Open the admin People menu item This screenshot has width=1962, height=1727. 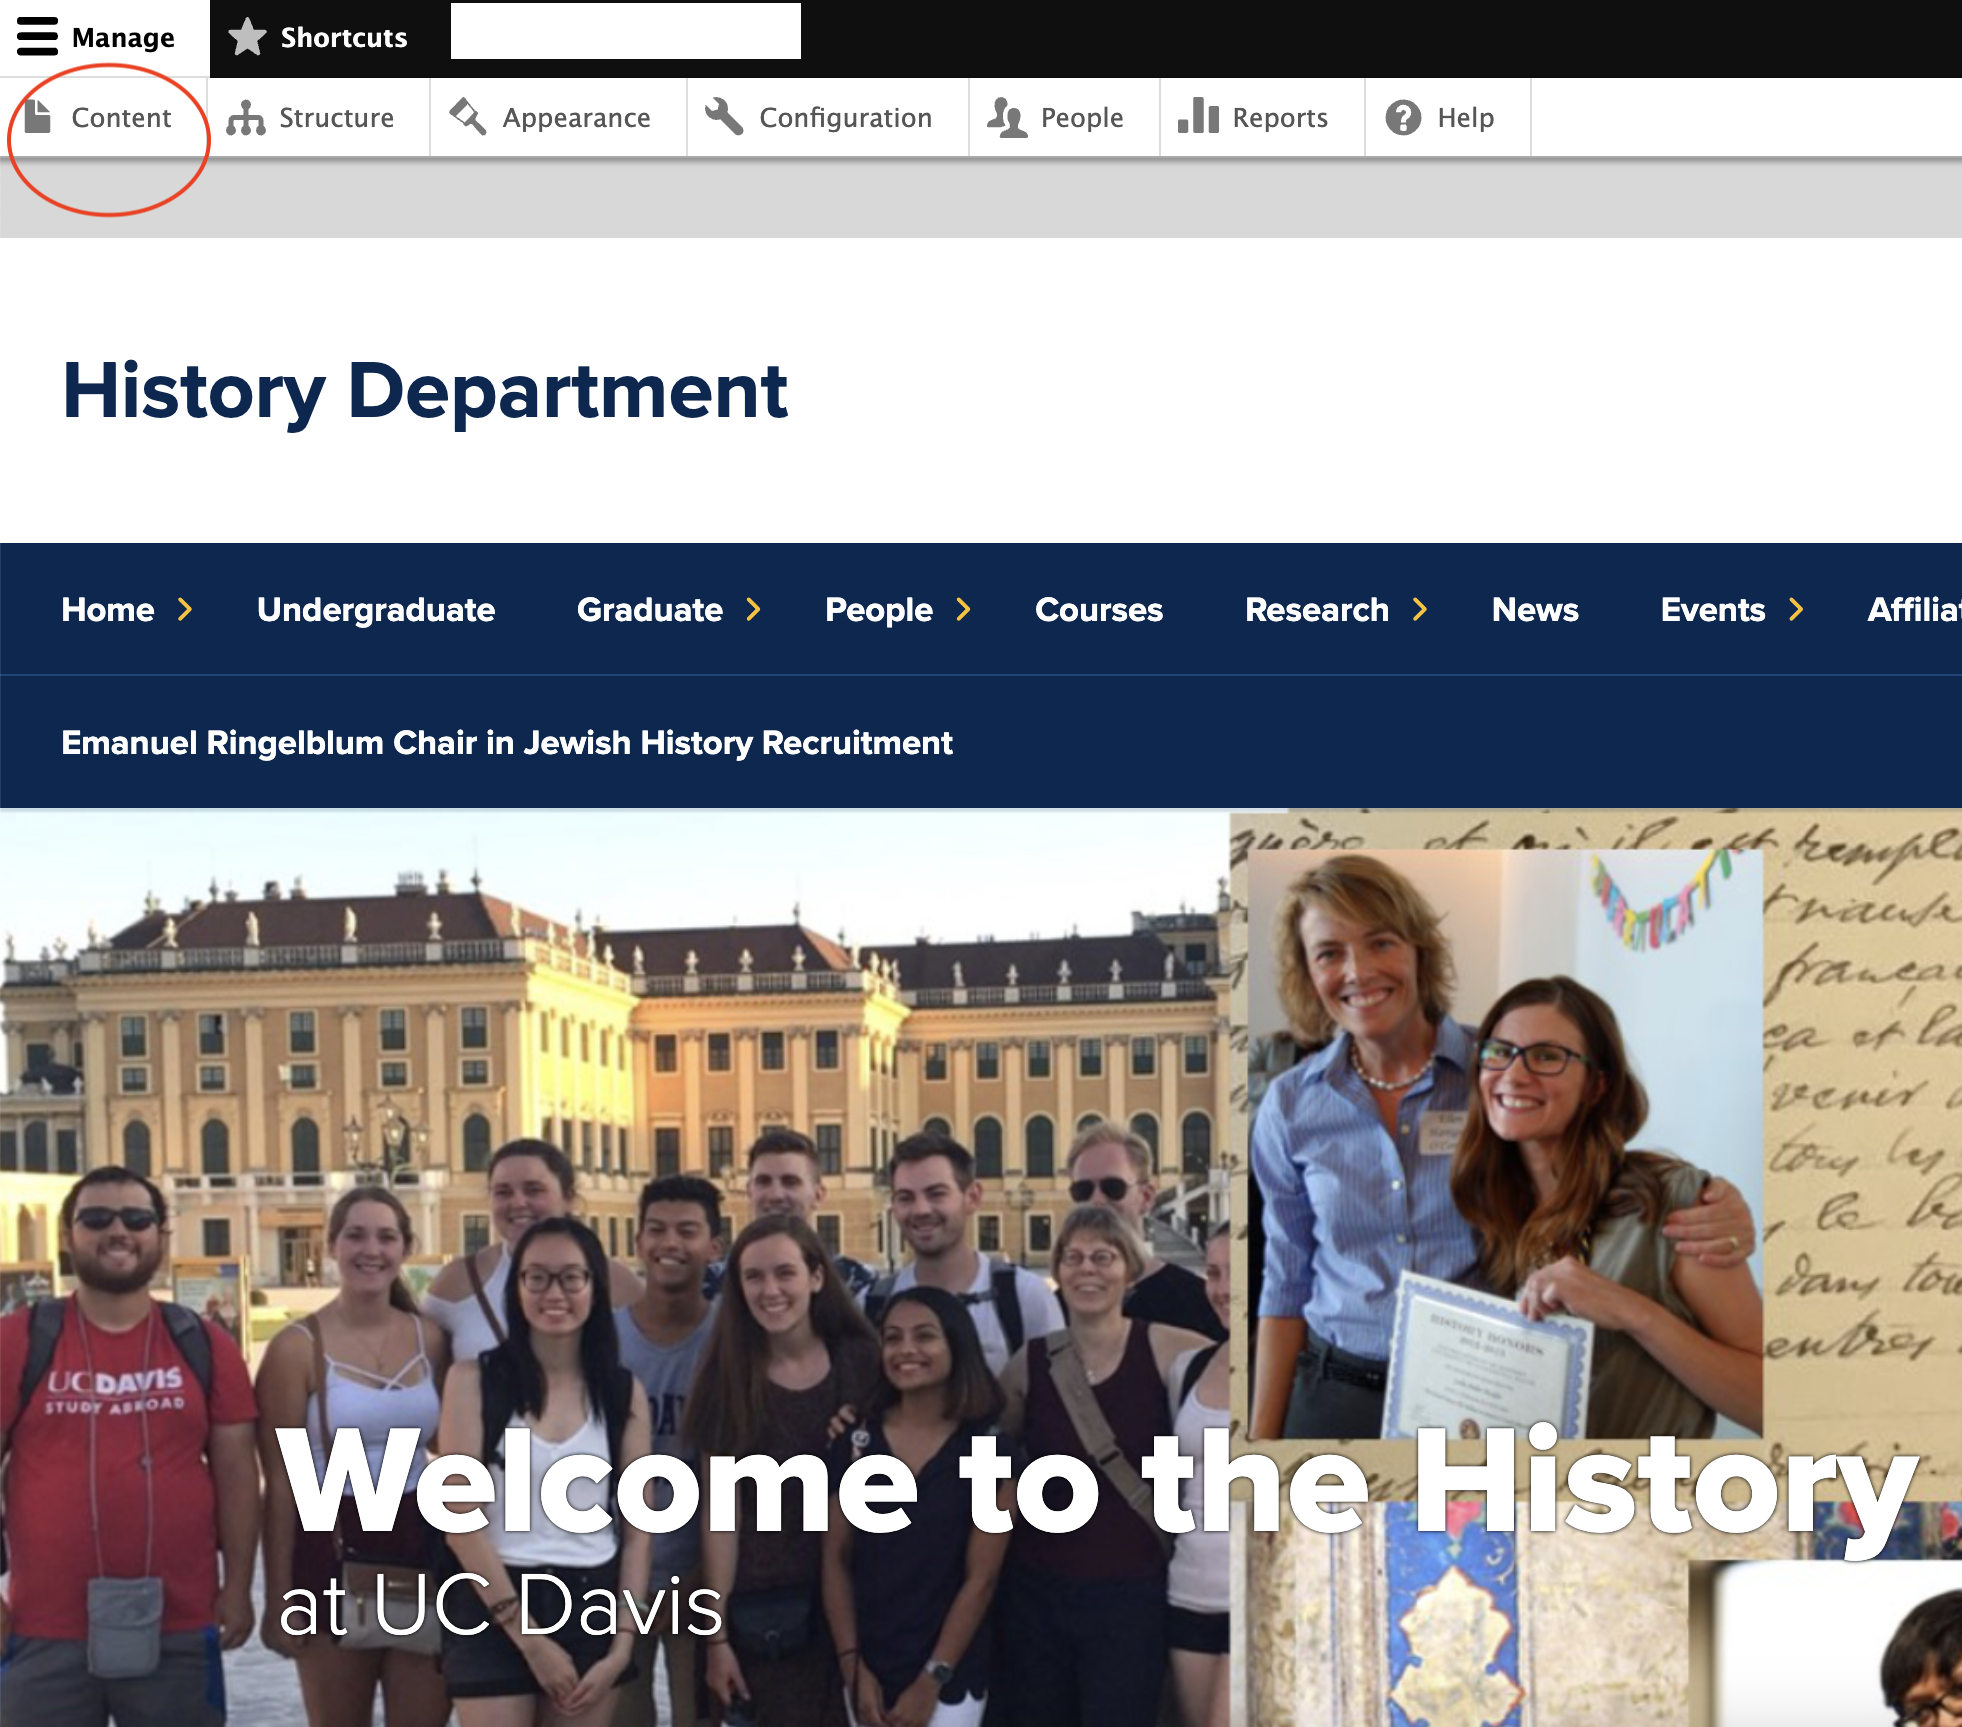1064,118
